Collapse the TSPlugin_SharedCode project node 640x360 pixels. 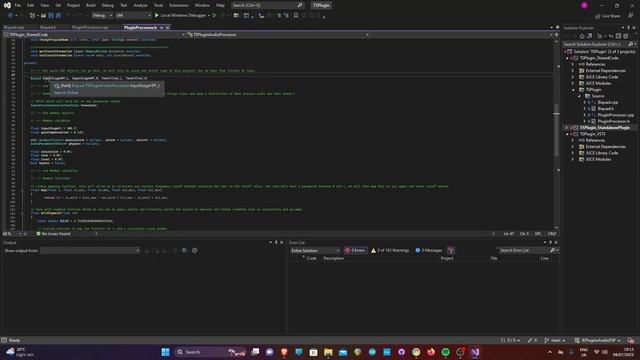567,58
